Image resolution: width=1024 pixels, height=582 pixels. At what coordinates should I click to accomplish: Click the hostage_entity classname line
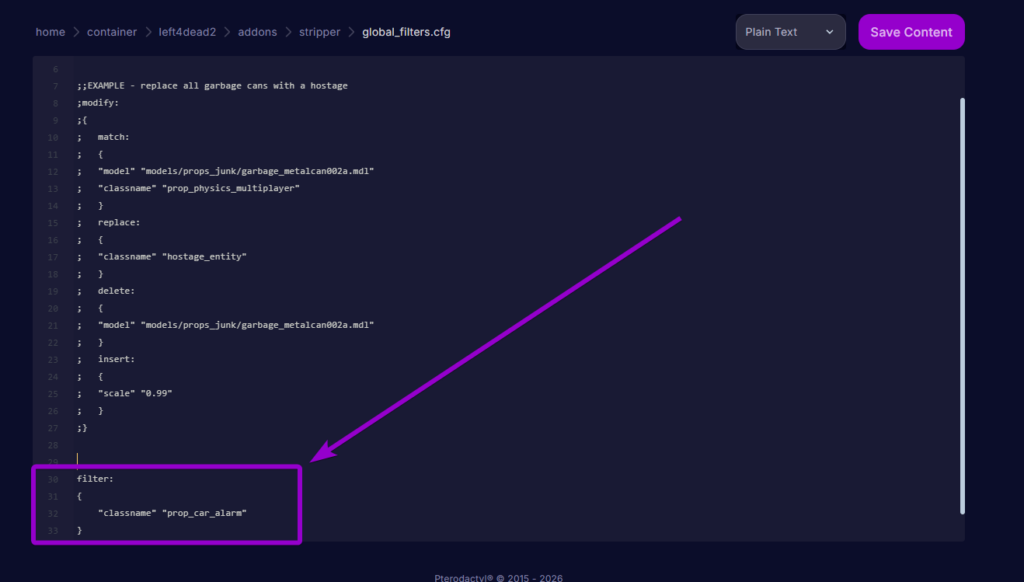pyautogui.click(x=175, y=256)
